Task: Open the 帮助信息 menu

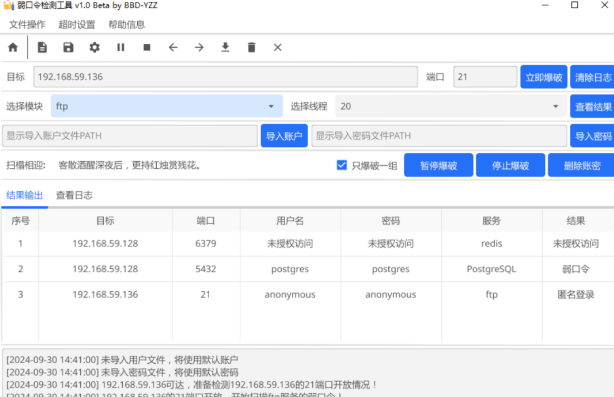Action: pos(126,25)
